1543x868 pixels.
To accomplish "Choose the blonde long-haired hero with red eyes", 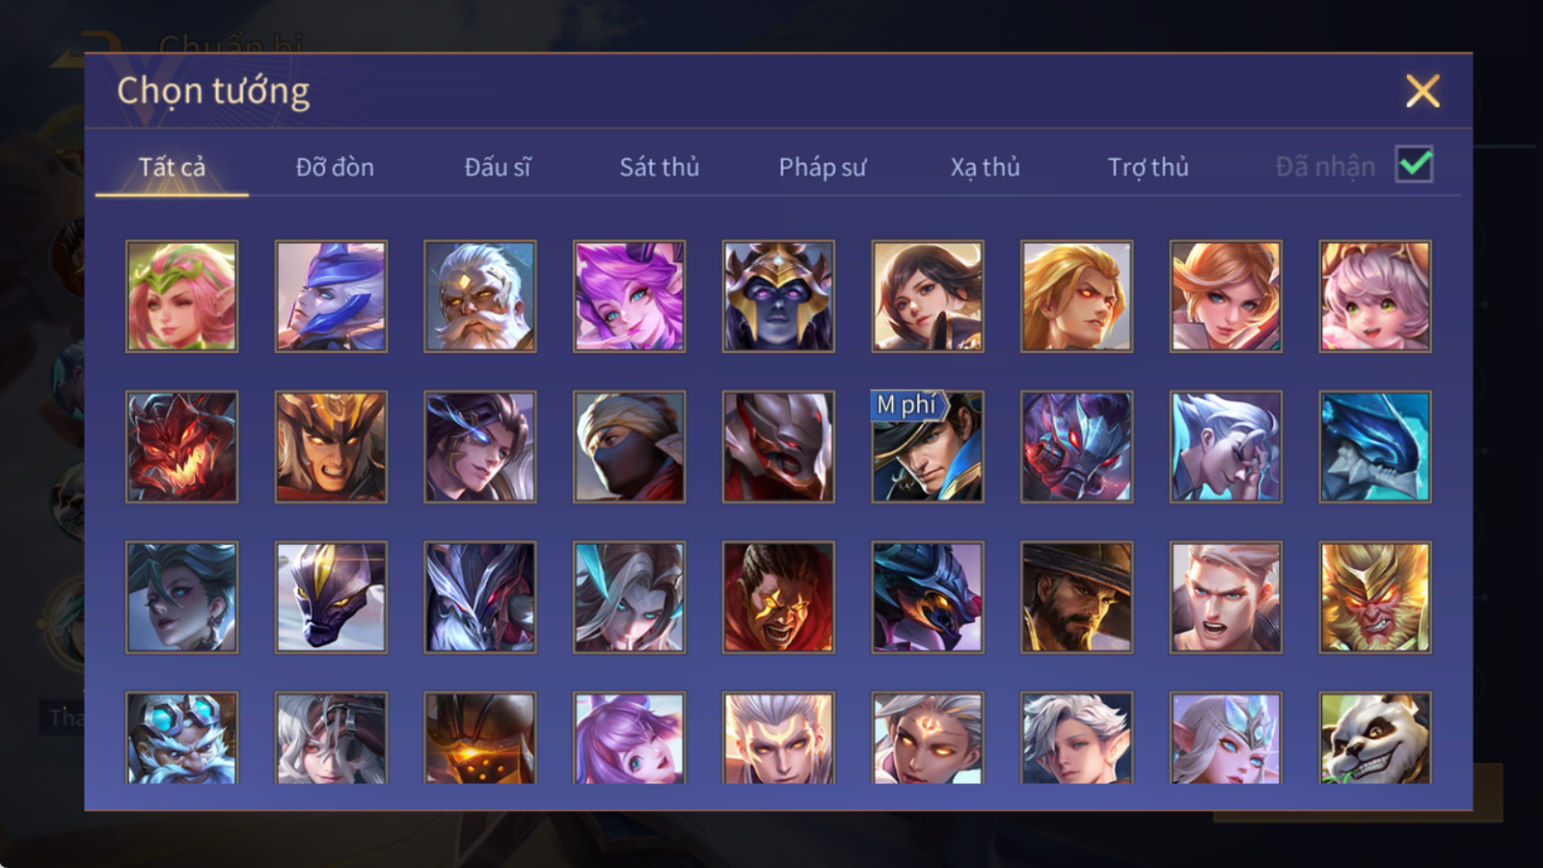I will pos(1077,296).
